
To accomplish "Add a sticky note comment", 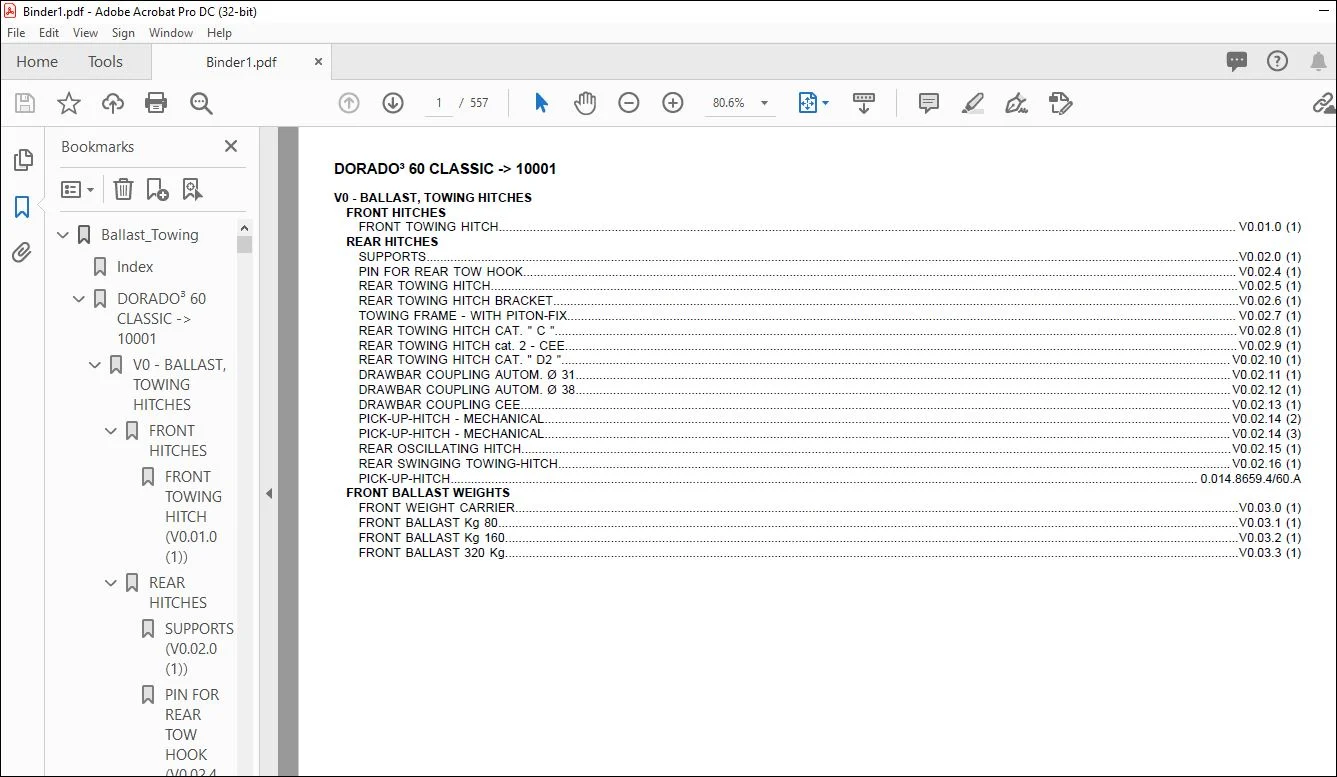I will (929, 103).
